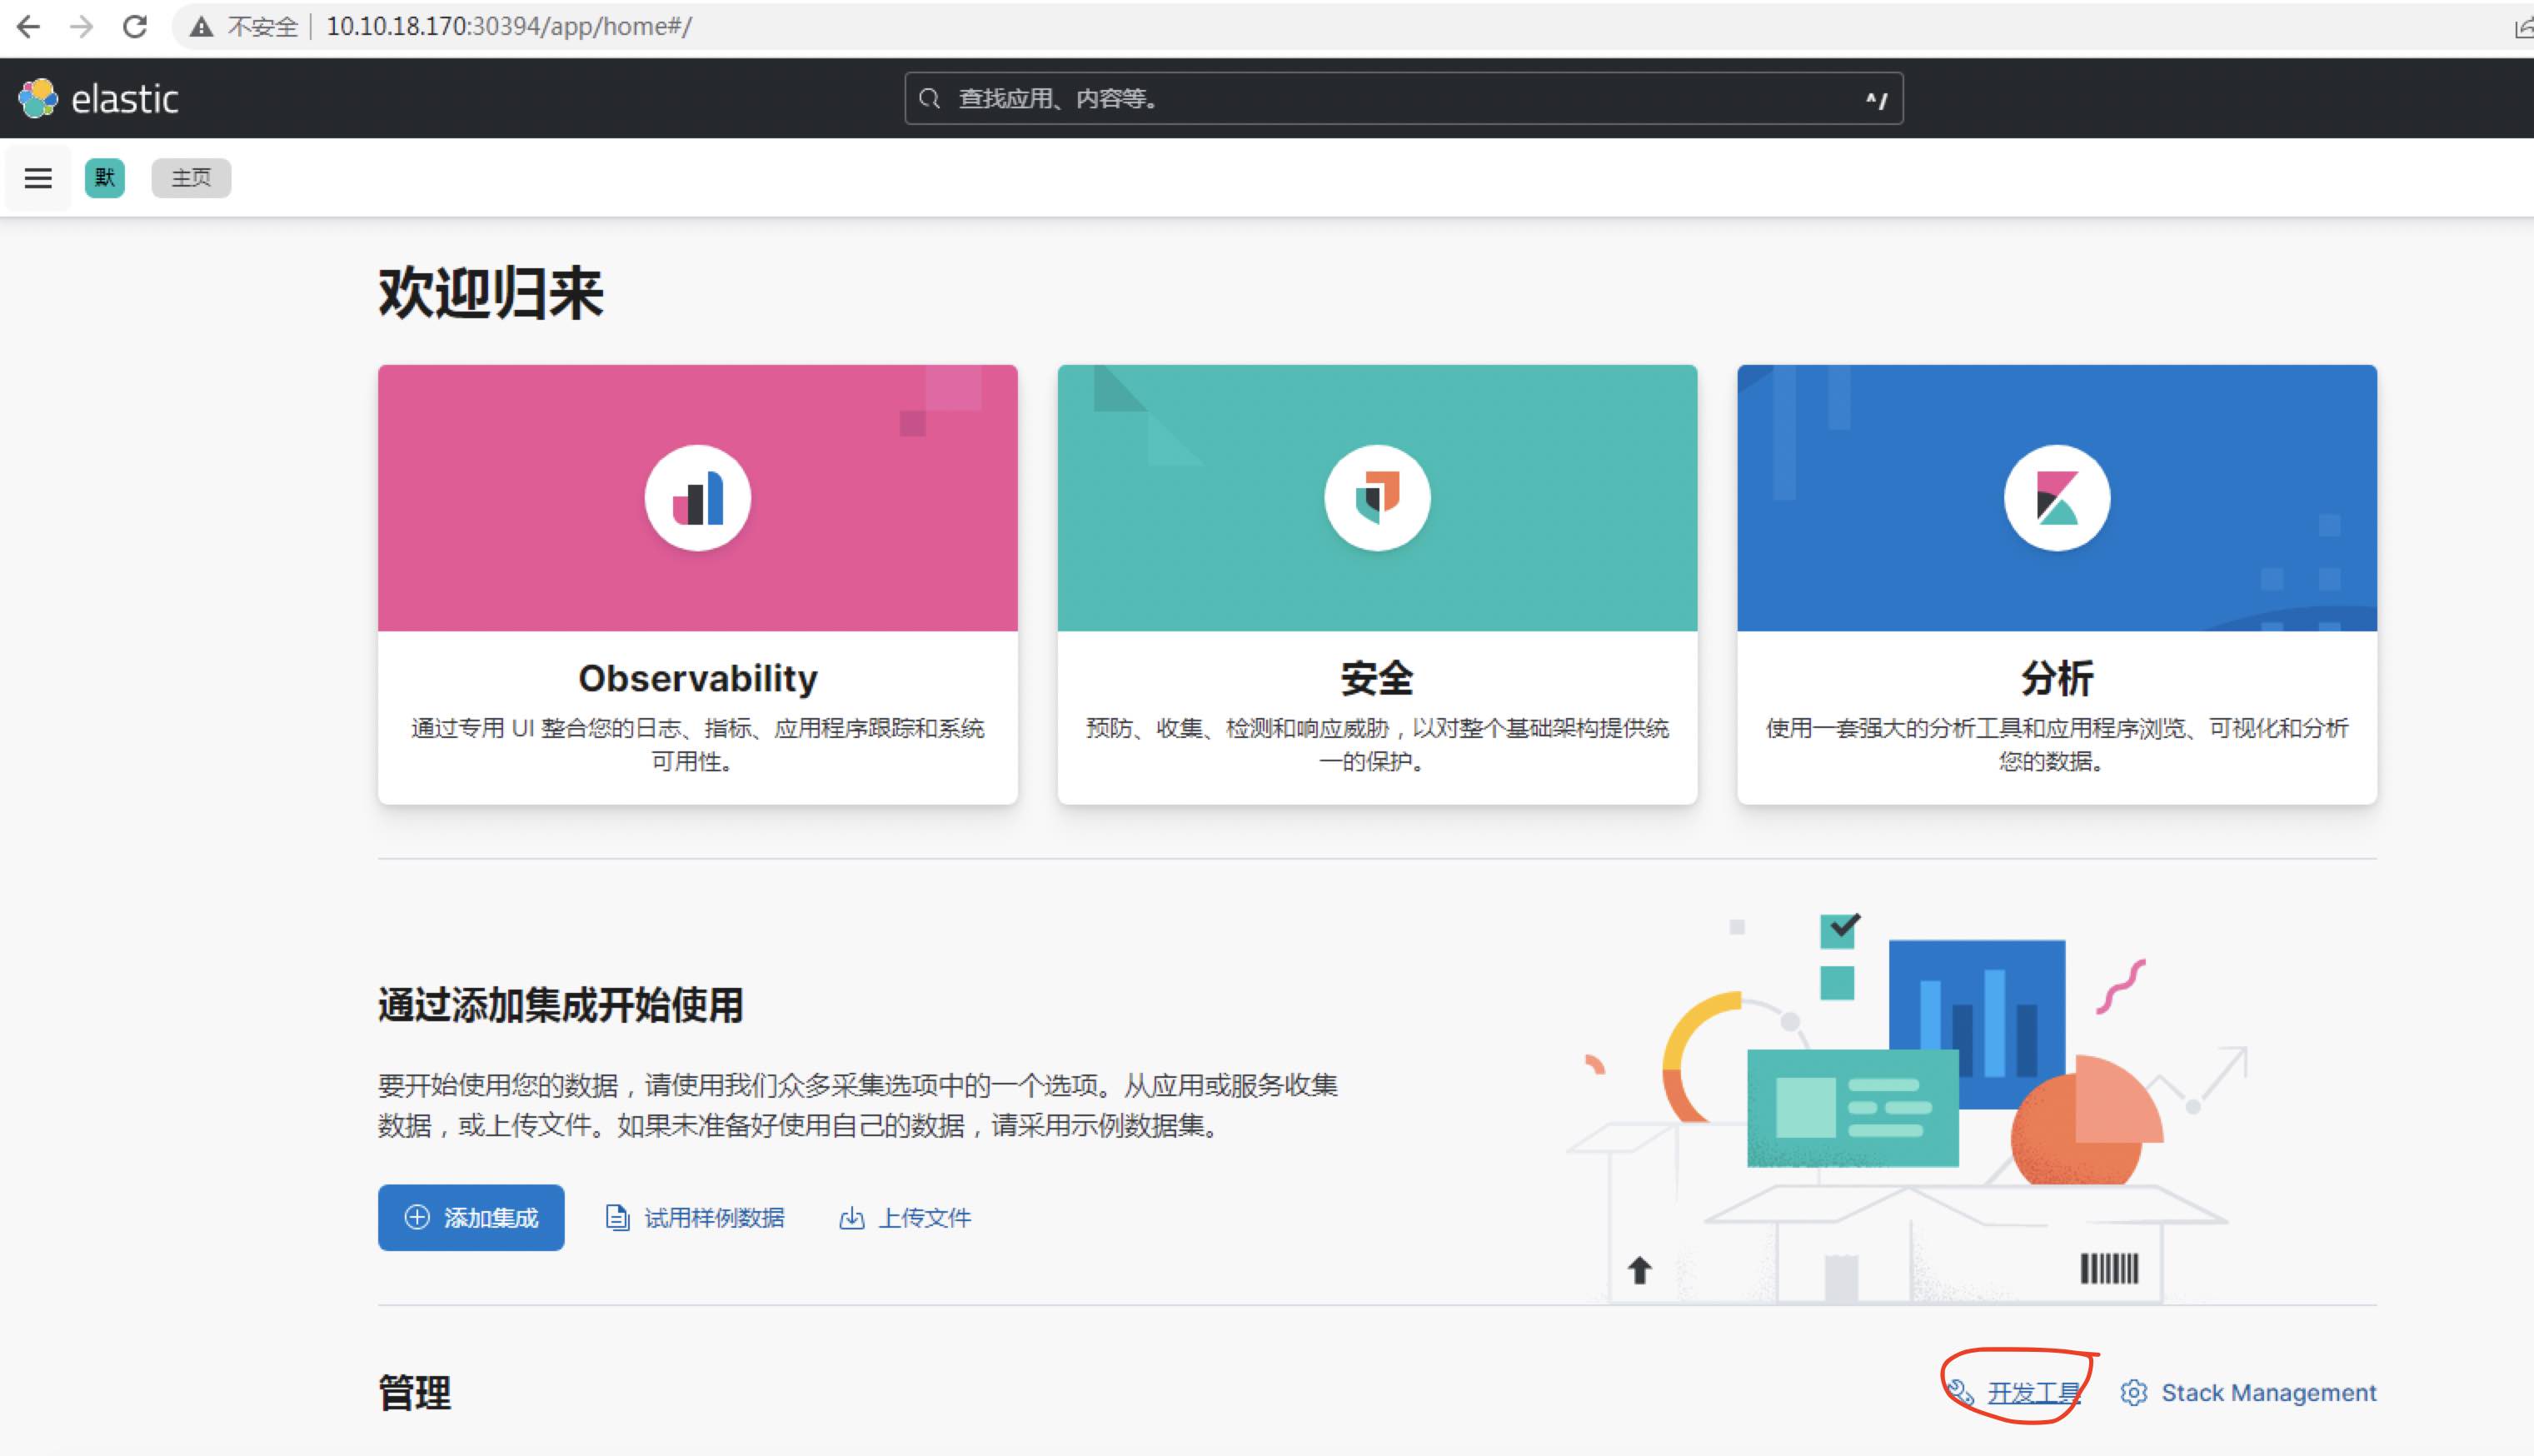
Task: Click the security shield icon on 安全 card
Action: 1377,497
